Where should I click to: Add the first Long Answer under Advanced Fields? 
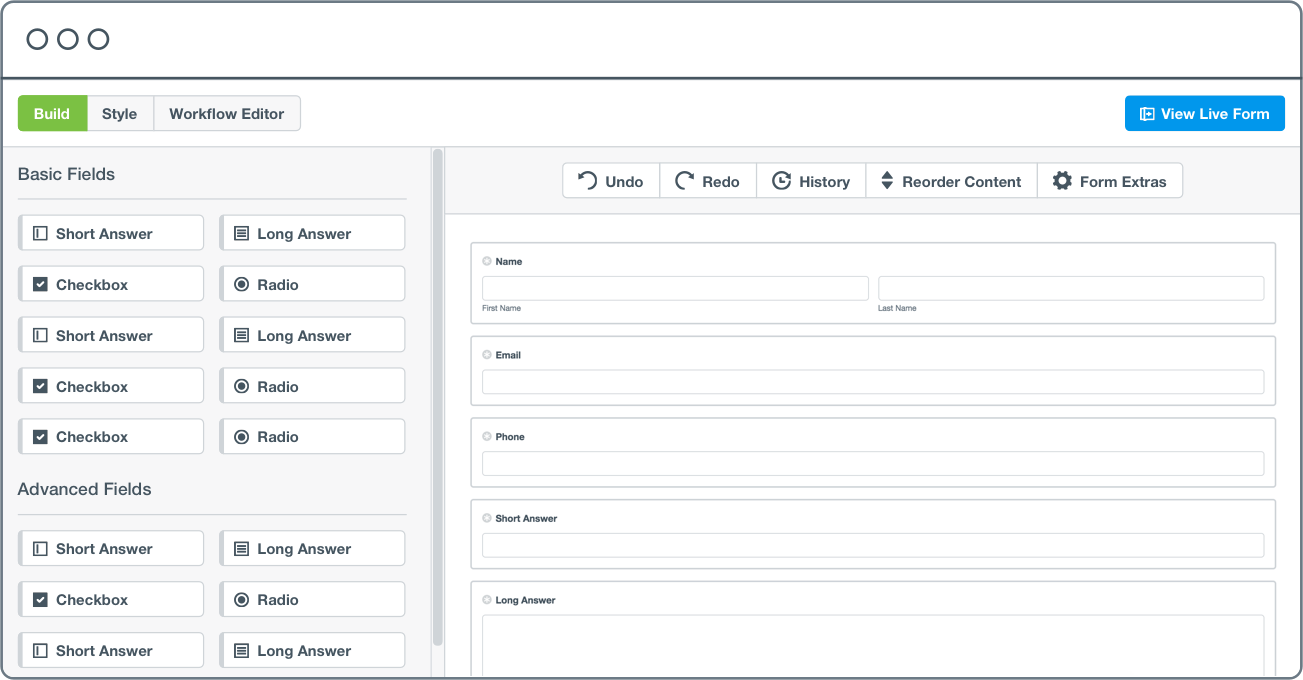click(312, 548)
